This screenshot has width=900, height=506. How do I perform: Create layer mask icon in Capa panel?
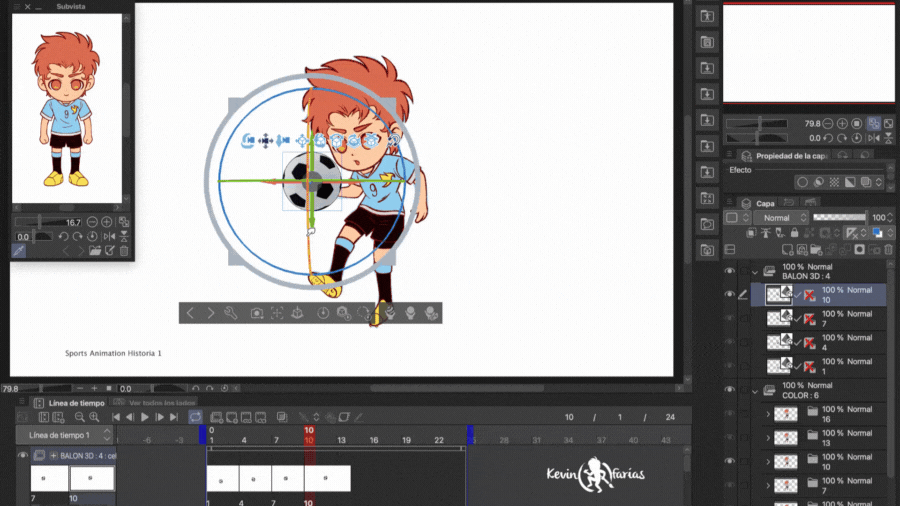pos(859,250)
